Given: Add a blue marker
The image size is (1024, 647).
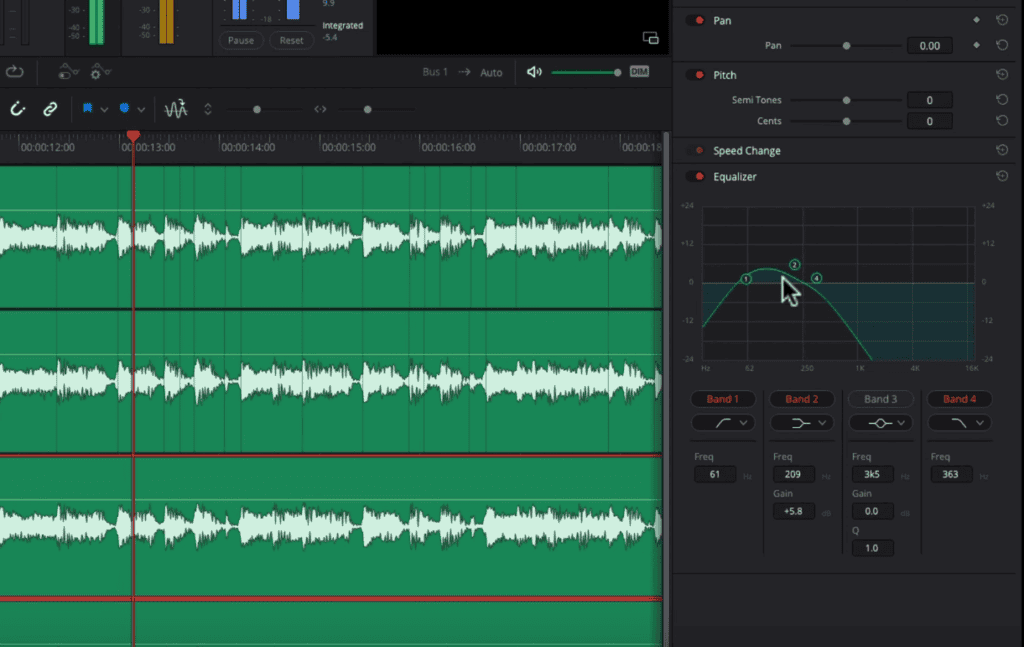Looking at the screenshot, I should click(x=124, y=108).
